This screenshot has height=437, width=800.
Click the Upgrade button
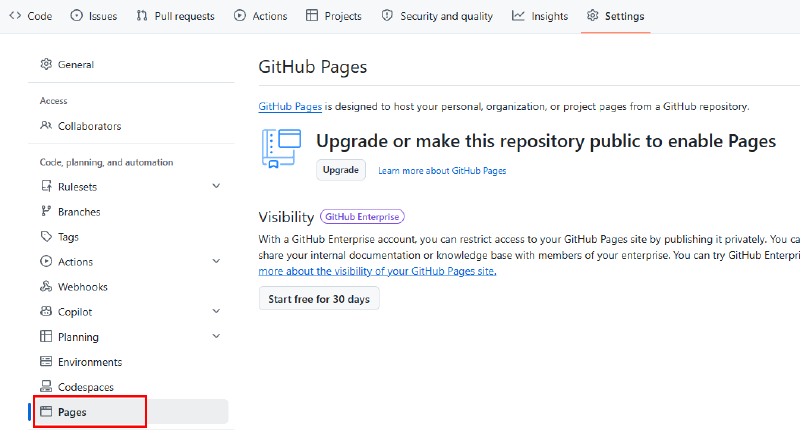tap(341, 170)
